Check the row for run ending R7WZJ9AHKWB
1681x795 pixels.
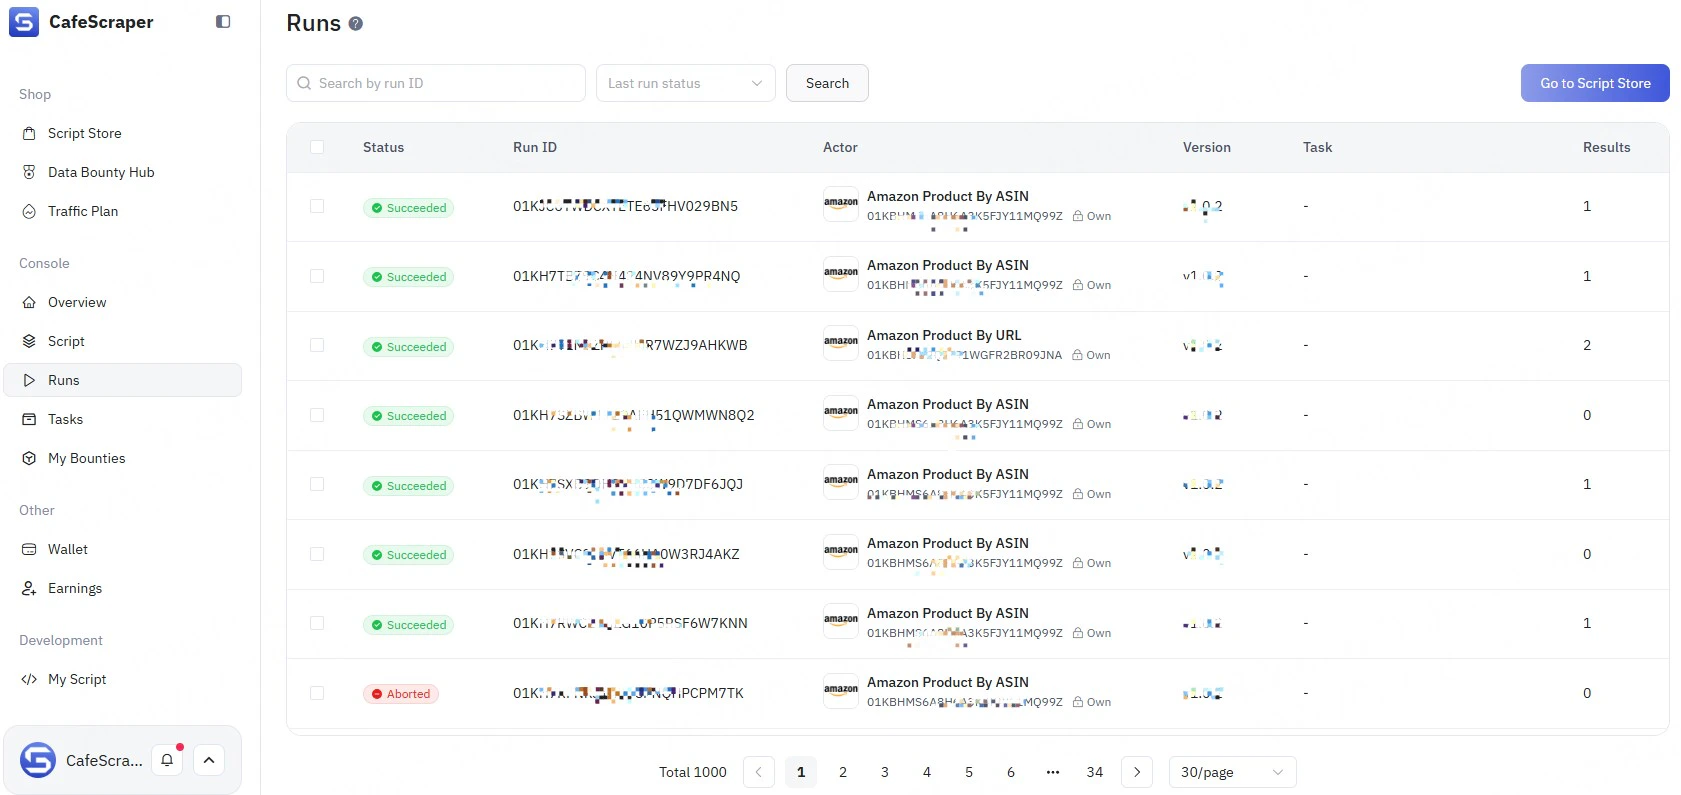click(x=317, y=345)
